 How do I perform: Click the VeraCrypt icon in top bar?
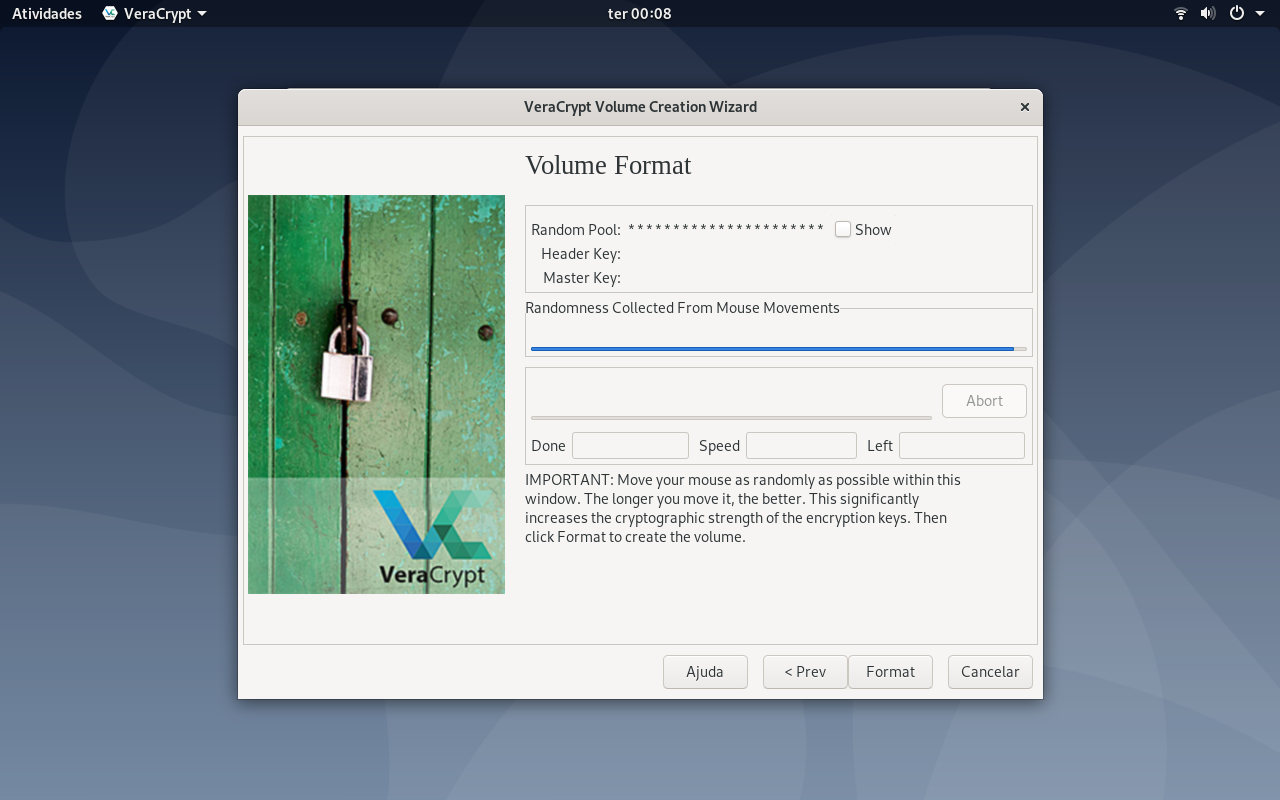[x=110, y=14]
